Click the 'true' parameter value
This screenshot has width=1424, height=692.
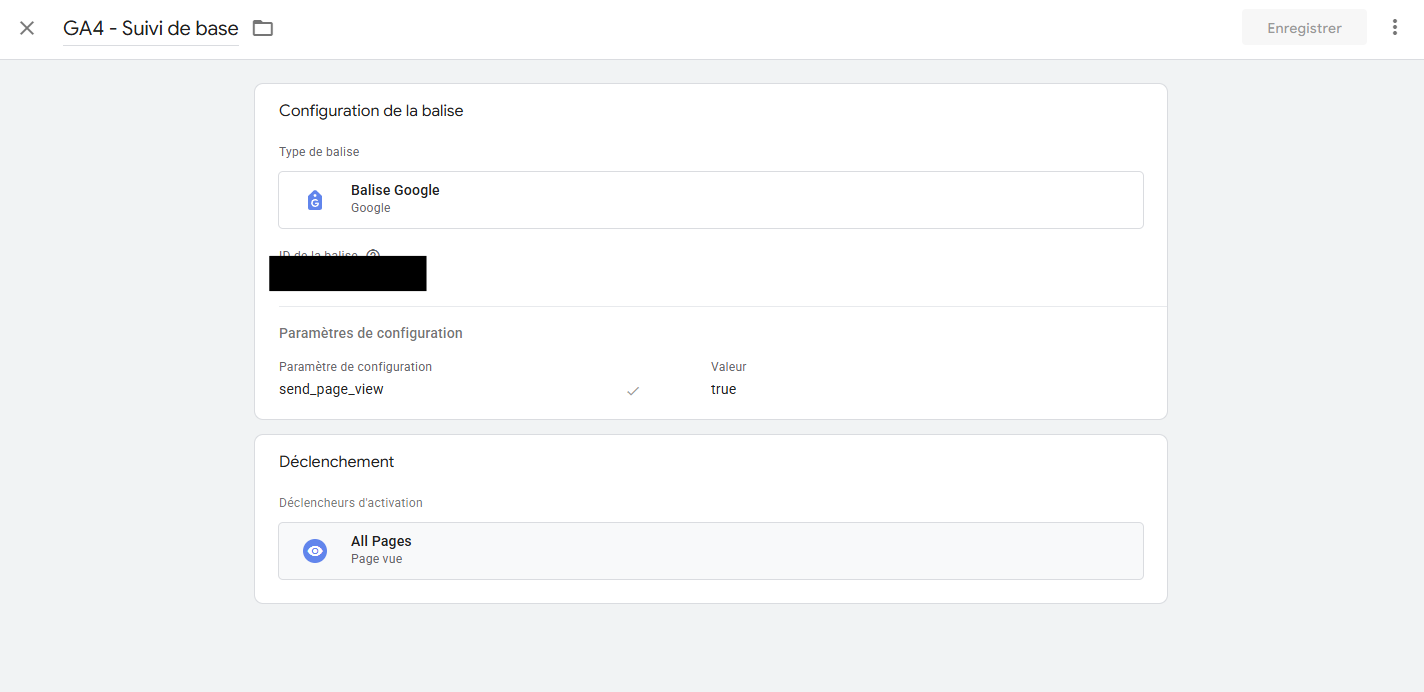(723, 389)
